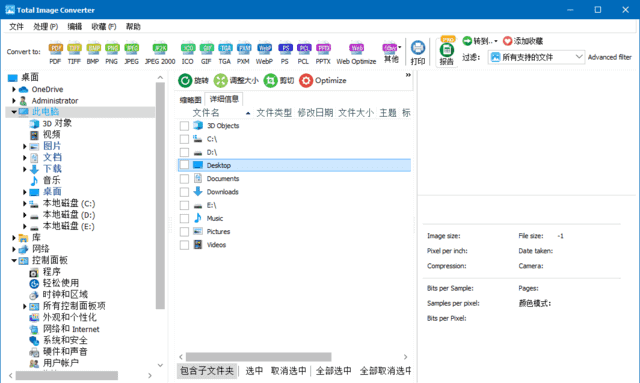Image resolution: width=640 pixels, height=383 pixels.
Task: Select the 剪切 crop tool
Action: click(279, 80)
